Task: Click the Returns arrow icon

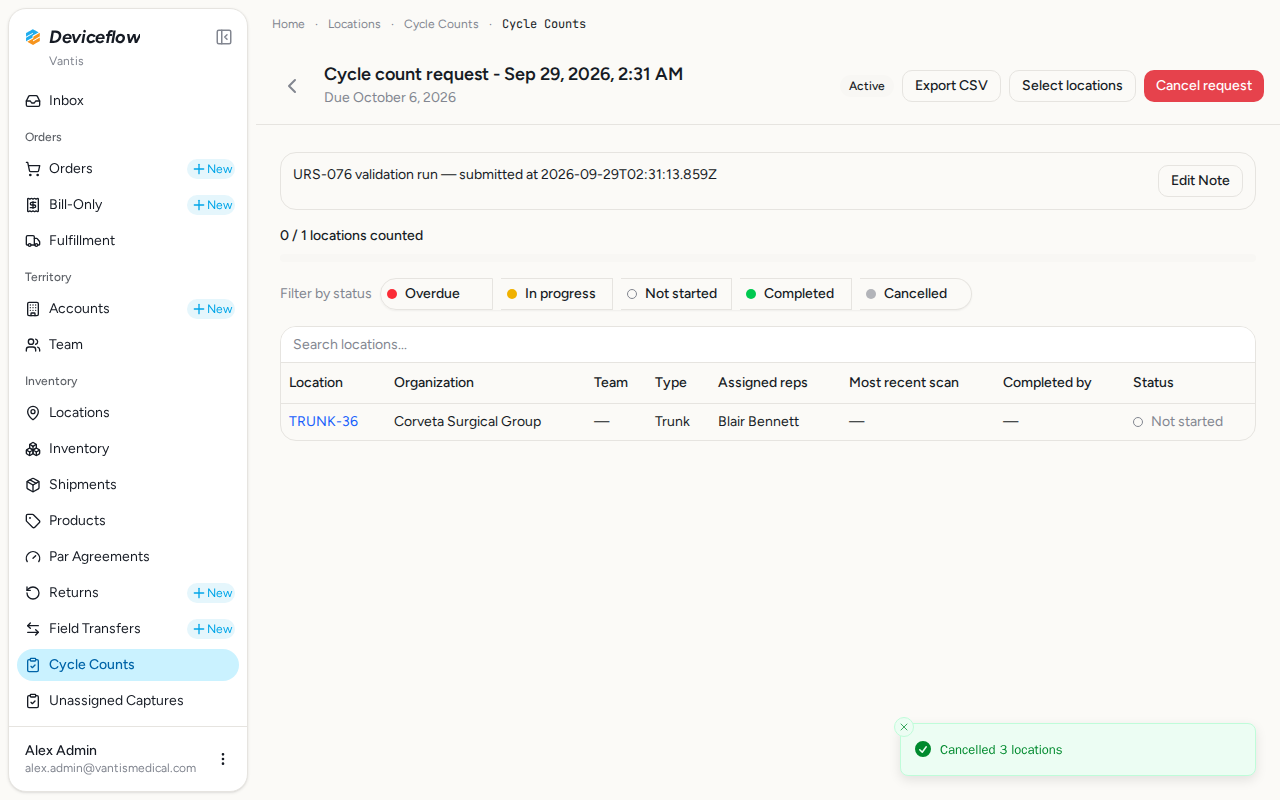Action: pyautogui.click(x=33, y=593)
